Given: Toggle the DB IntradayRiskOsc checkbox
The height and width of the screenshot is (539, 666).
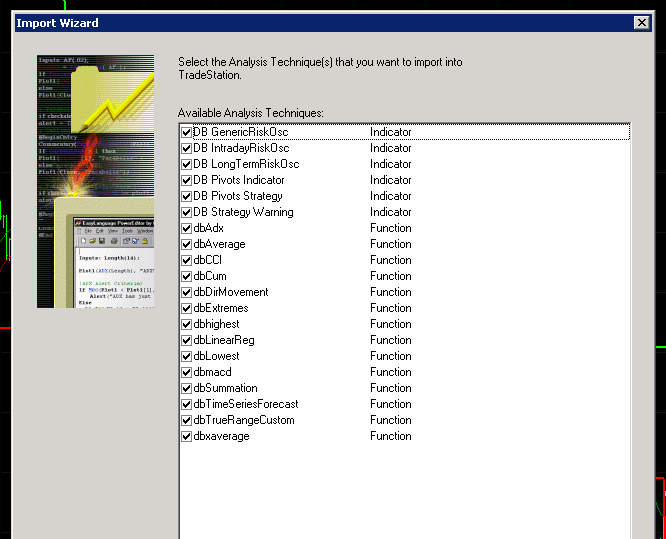Looking at the screenshot, I should pos(187,148).
